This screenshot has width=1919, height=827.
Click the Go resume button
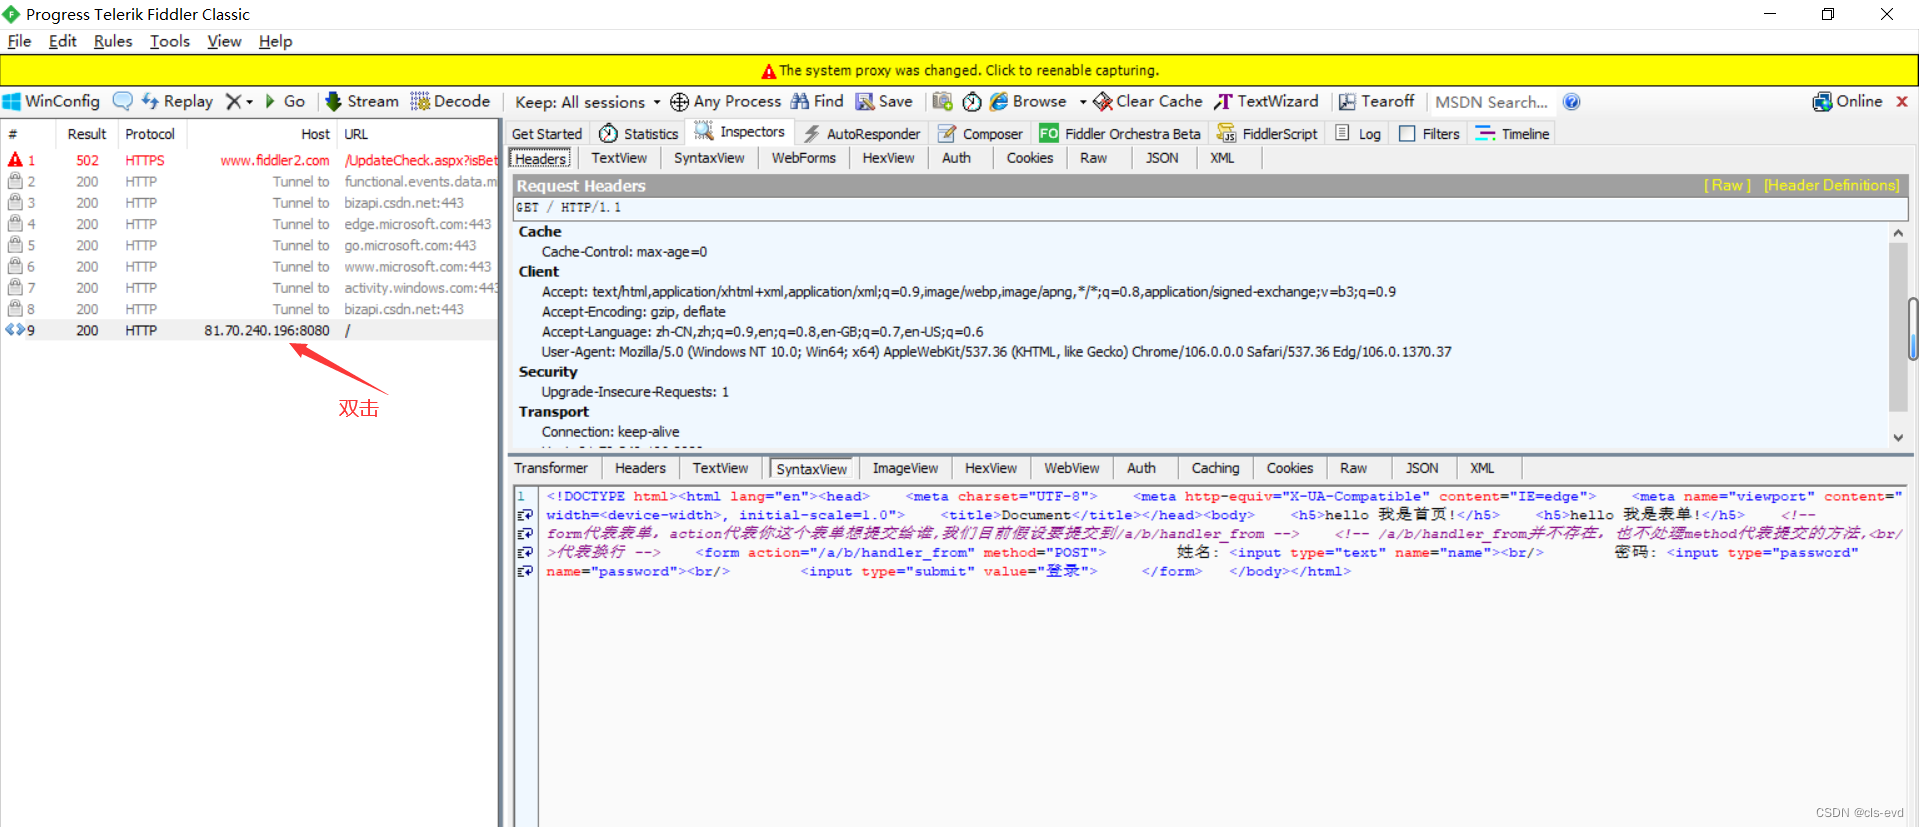tap(285, 102)
